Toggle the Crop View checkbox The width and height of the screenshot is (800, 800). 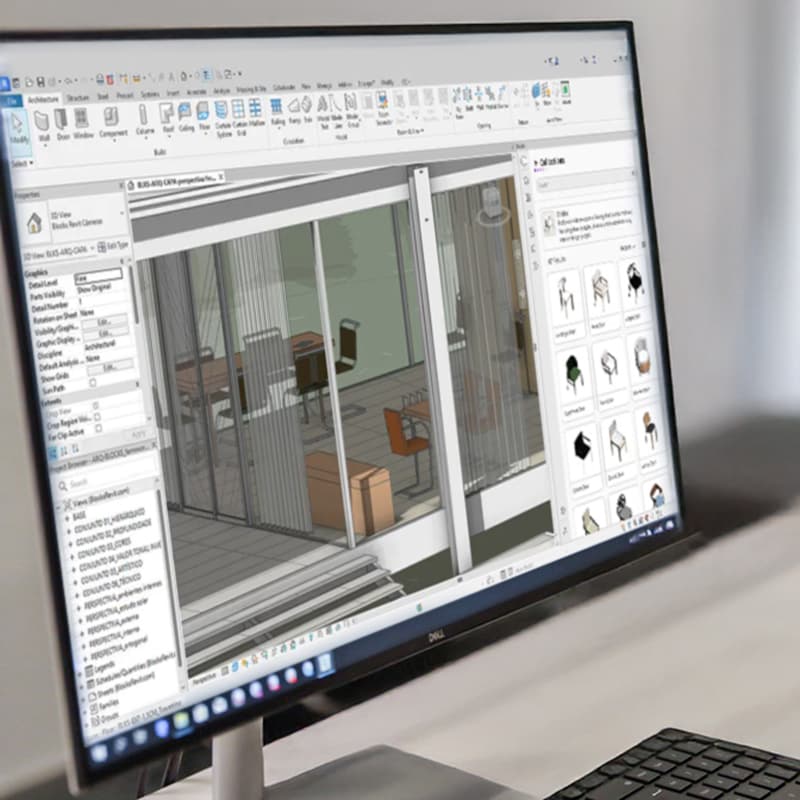tap(95, 405)
